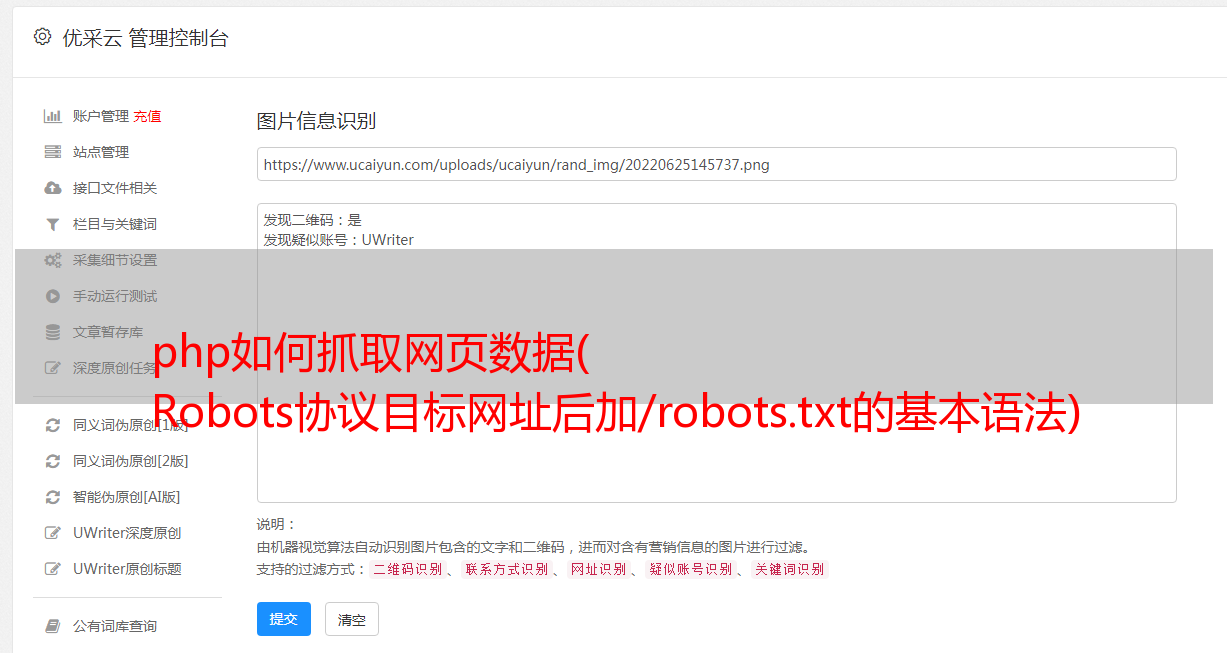The width and height of the screenshot is (1227, 653).
Task: Open UWriter原创标题 menu item
Action: click(127, 569)
